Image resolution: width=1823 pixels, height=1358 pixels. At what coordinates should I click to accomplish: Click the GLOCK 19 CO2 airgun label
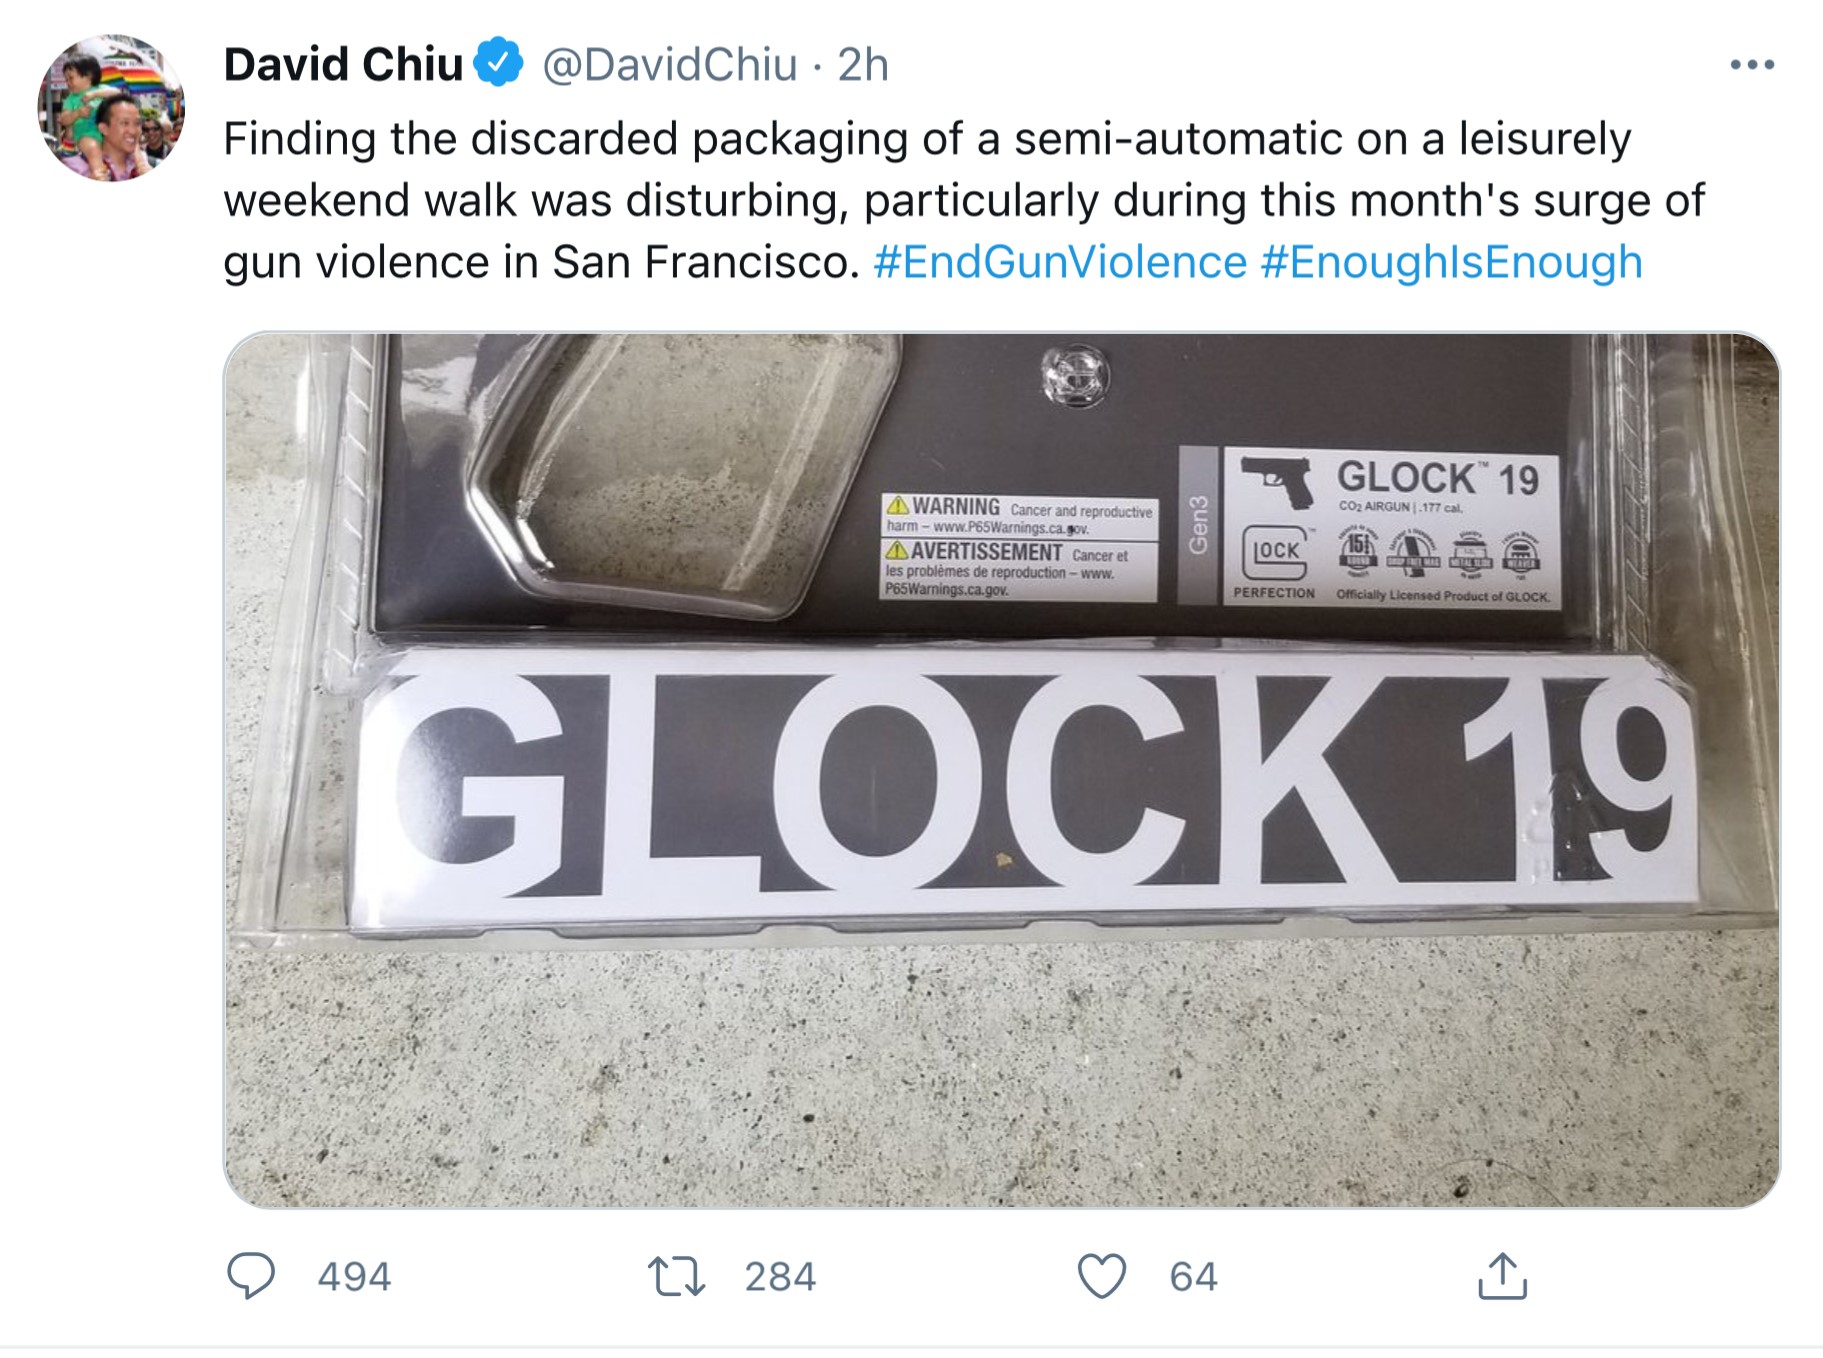(1392, 527)
